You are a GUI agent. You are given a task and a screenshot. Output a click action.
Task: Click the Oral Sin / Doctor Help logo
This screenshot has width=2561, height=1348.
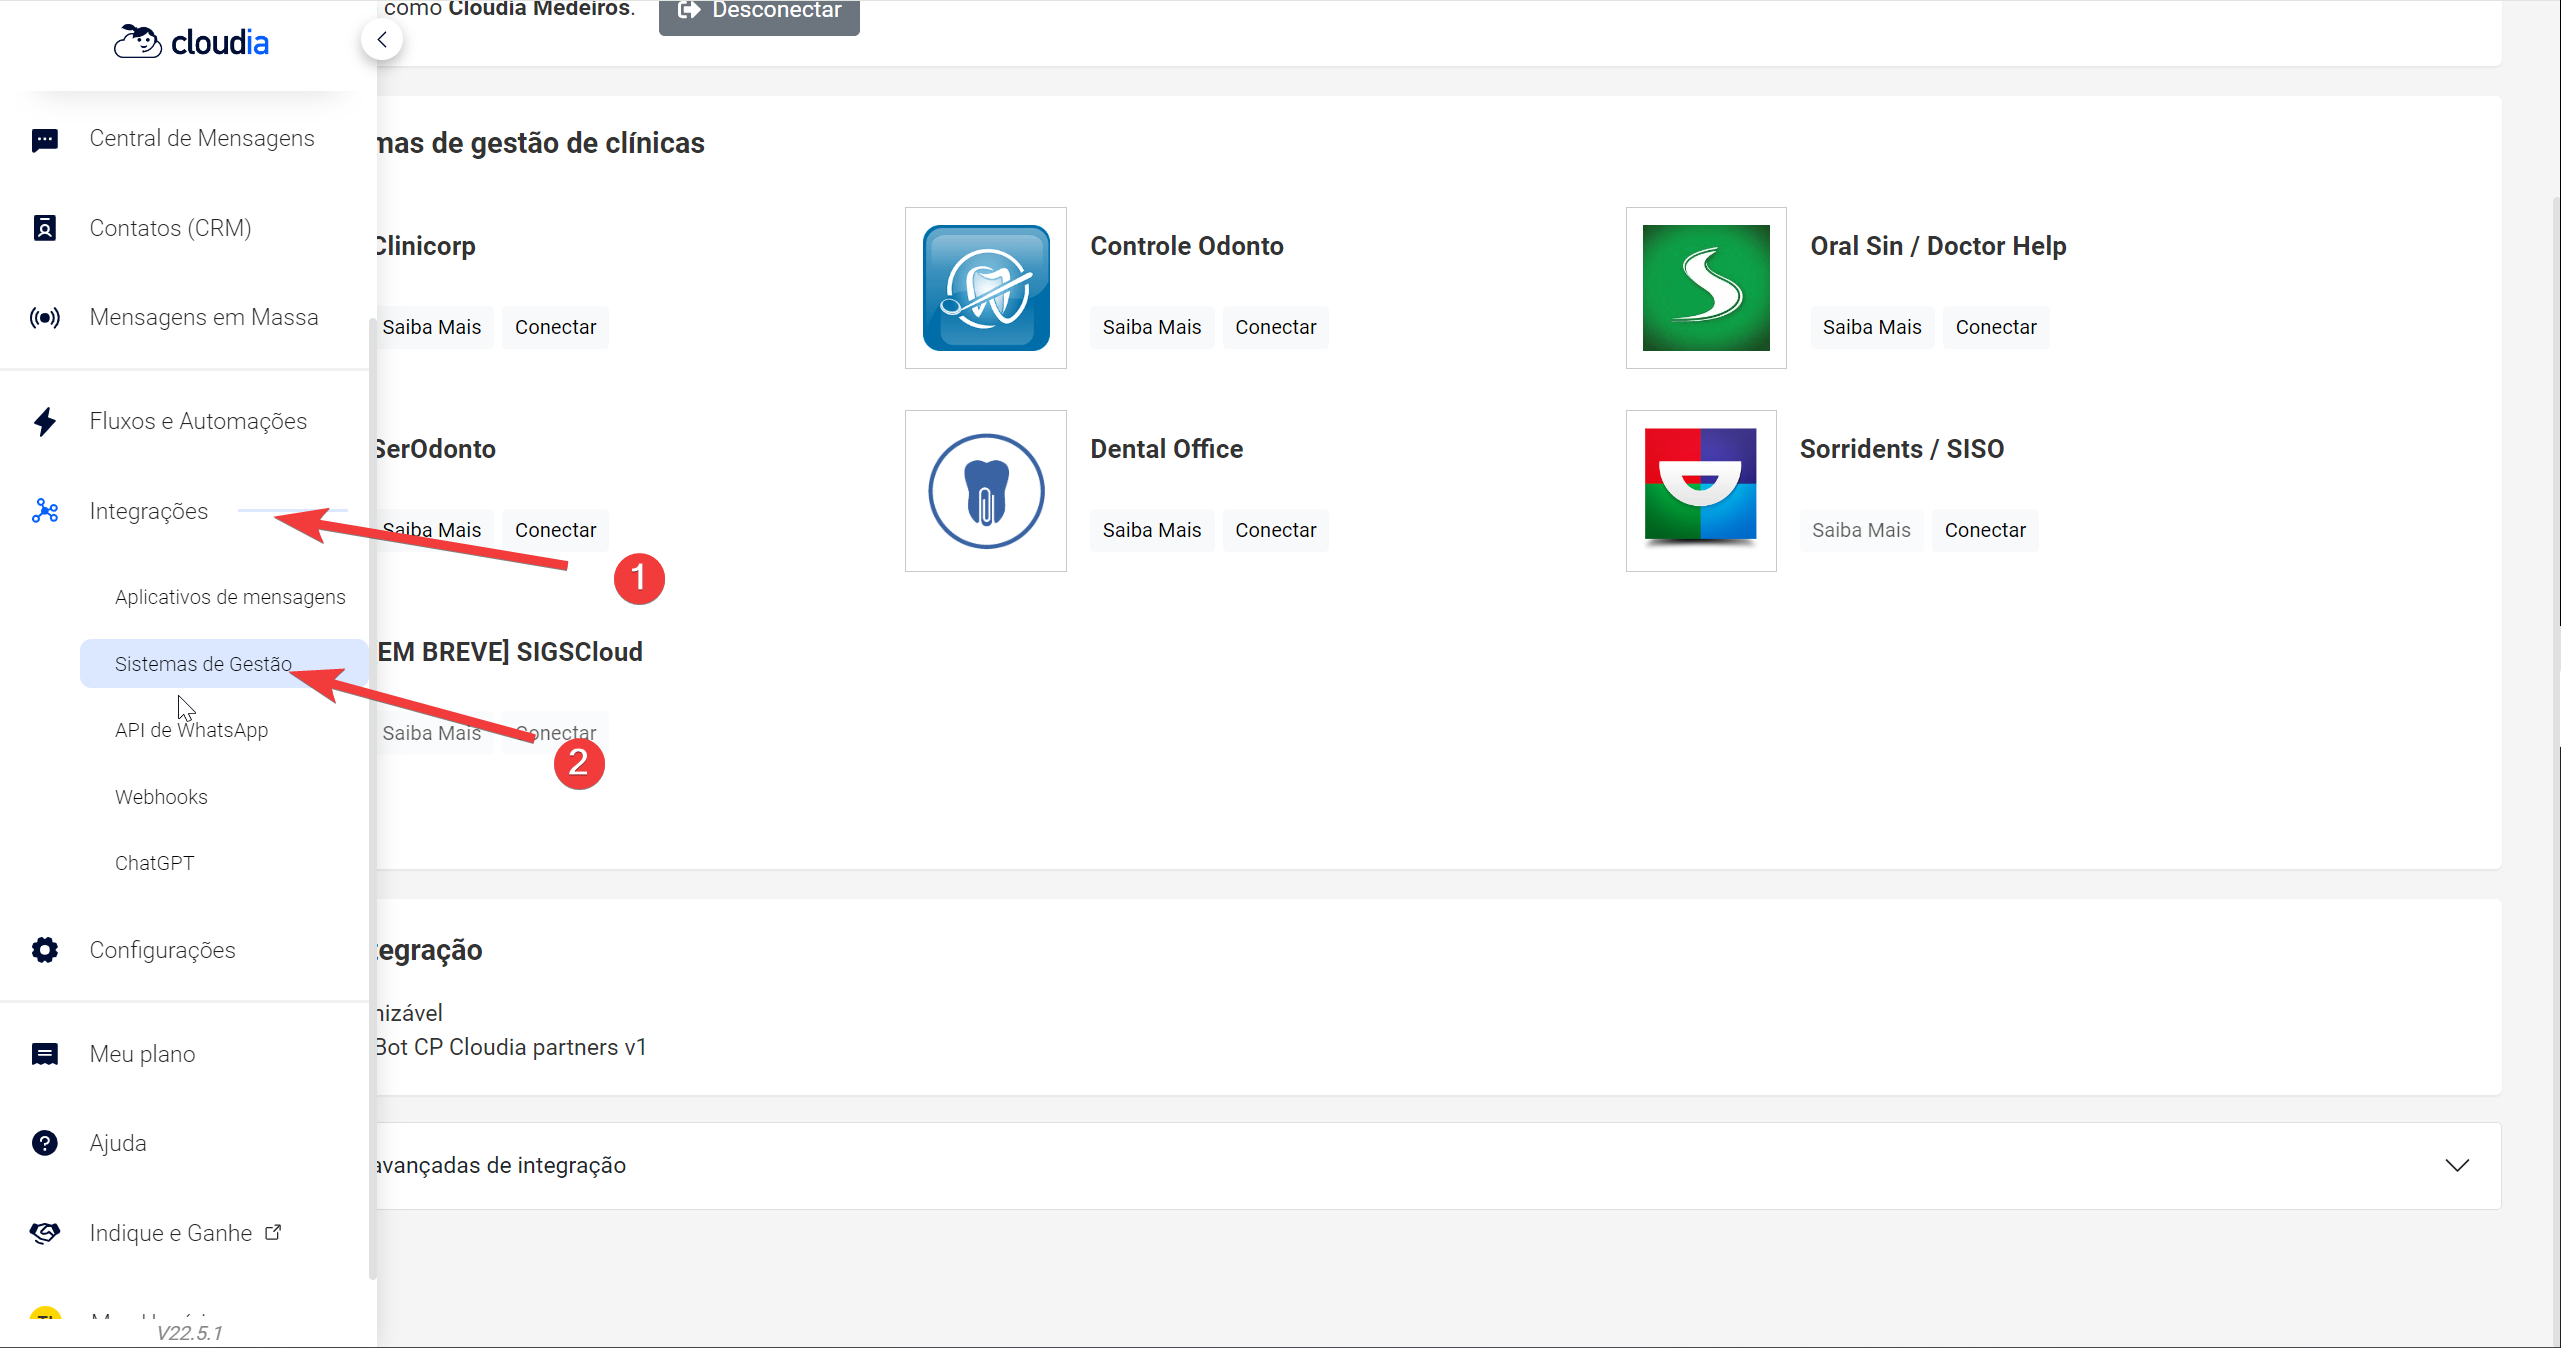click(x=1706, y=288)
